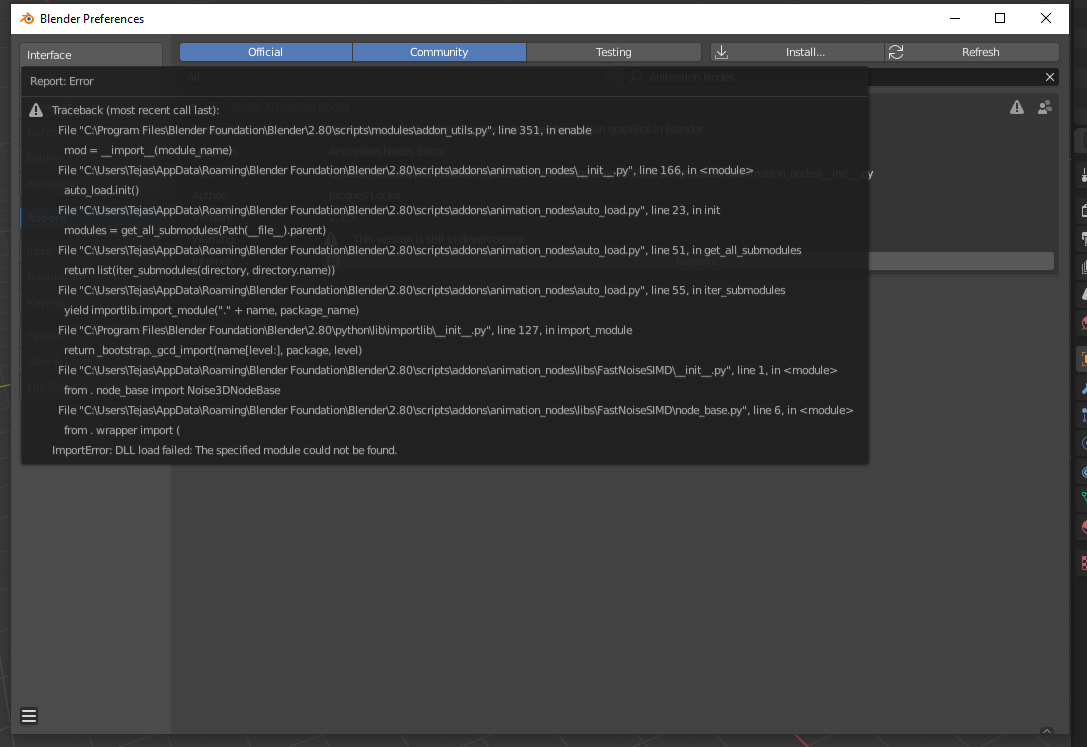Click the error indicator icon above the addon panel
This screenshot has height=747, width=1087.
click(1017, 106)
